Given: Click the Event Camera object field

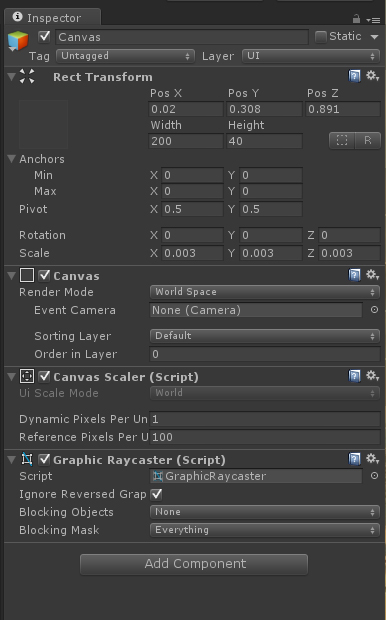Looking at the screenshot, I should tap(256, 310).
